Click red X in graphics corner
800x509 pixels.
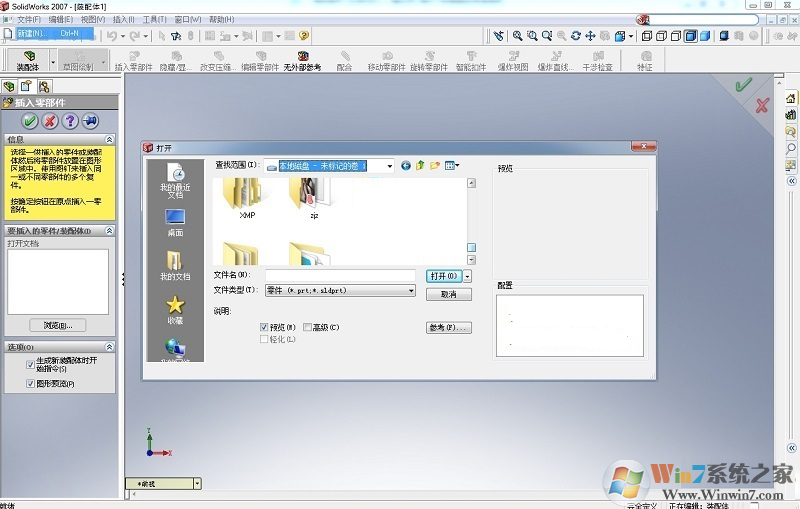[x=762, y=105]
